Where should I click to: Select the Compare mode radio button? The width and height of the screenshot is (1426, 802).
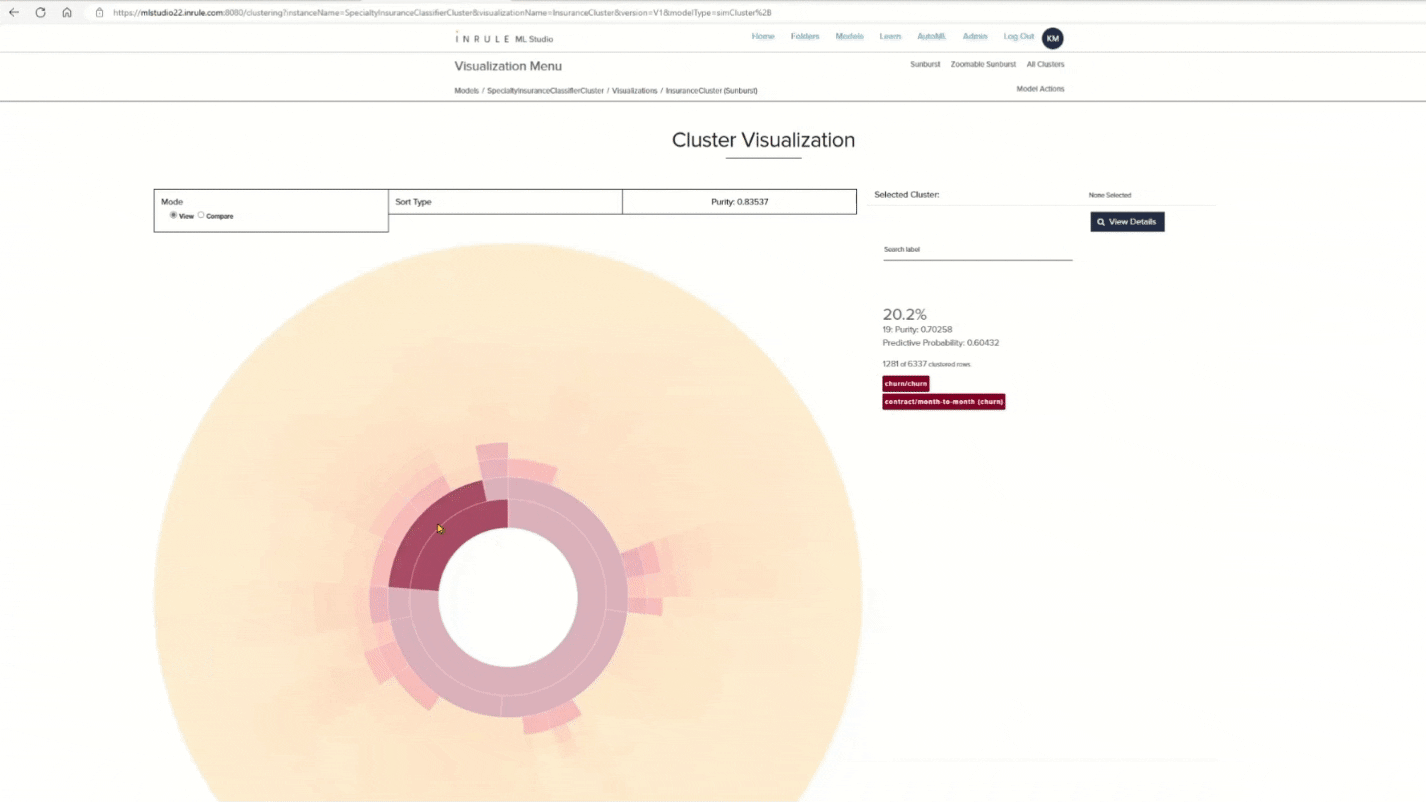pos(201,215)
